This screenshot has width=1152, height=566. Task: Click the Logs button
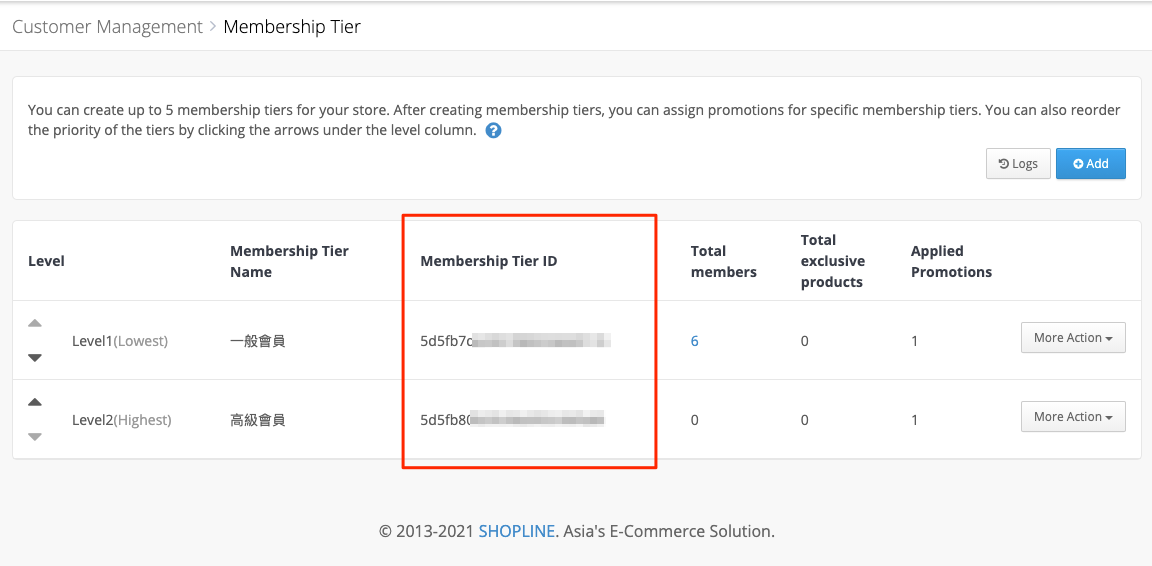(x=1018, y=164)
